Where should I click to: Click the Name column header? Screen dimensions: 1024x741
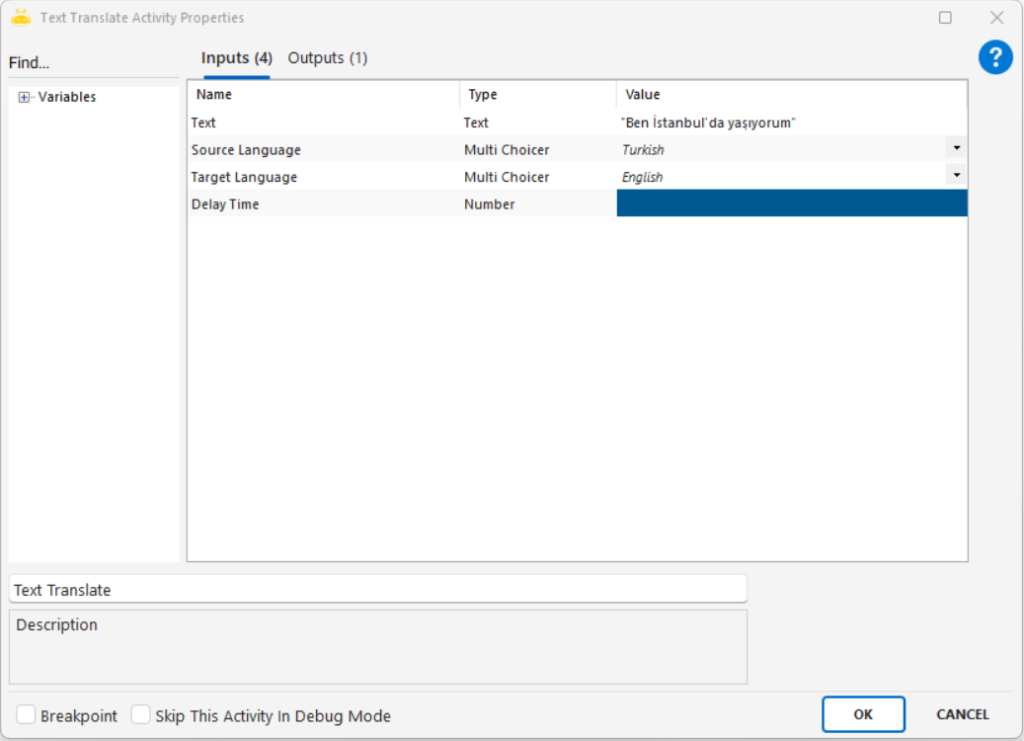(x=322, y=95)
